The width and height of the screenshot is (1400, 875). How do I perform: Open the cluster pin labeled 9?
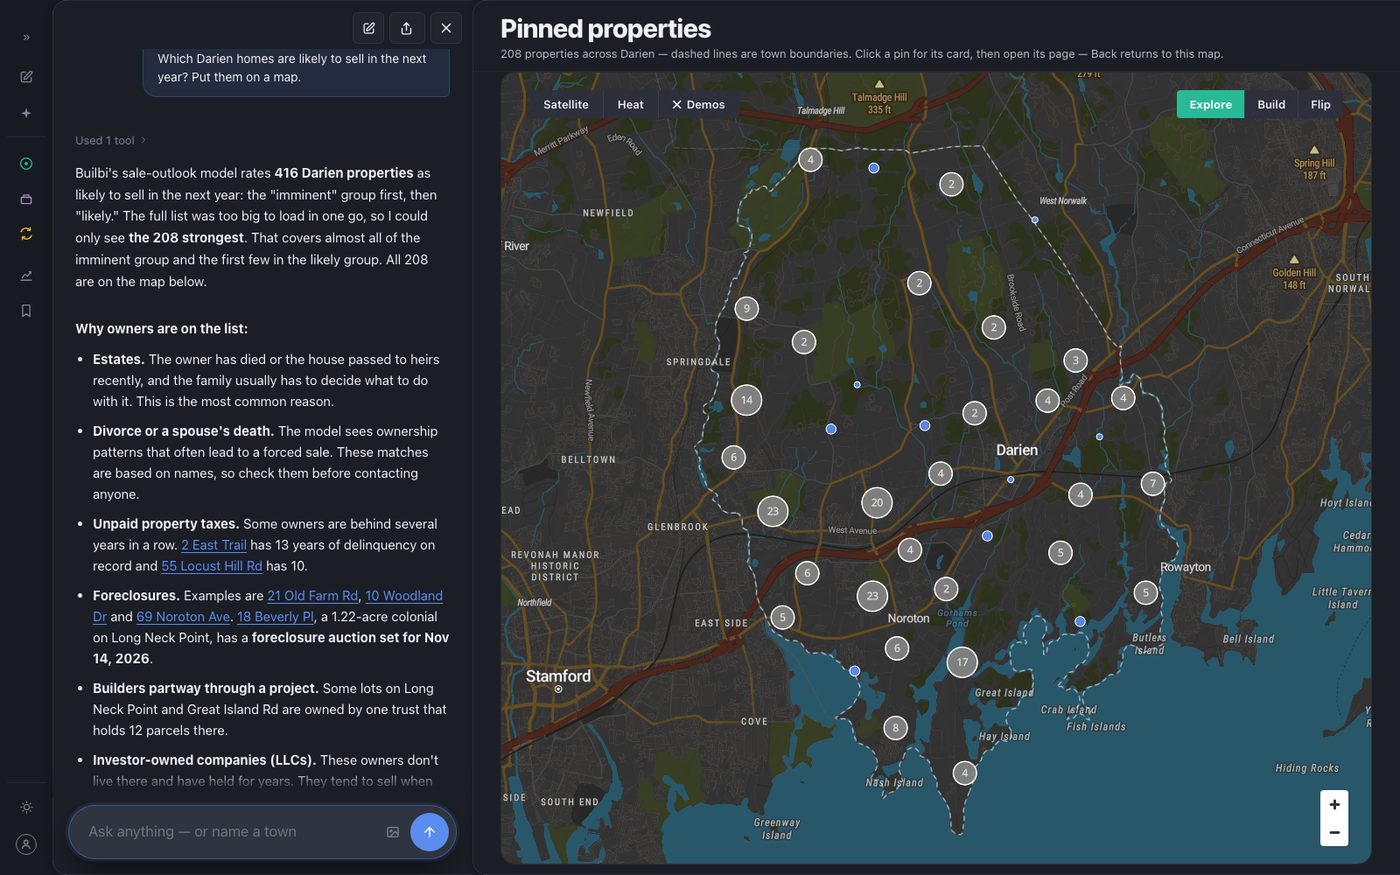click(746, 308)
